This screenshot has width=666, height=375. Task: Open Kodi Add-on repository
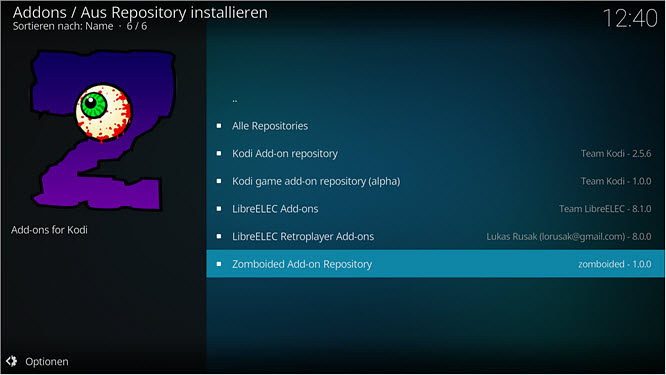coord(436,153)
